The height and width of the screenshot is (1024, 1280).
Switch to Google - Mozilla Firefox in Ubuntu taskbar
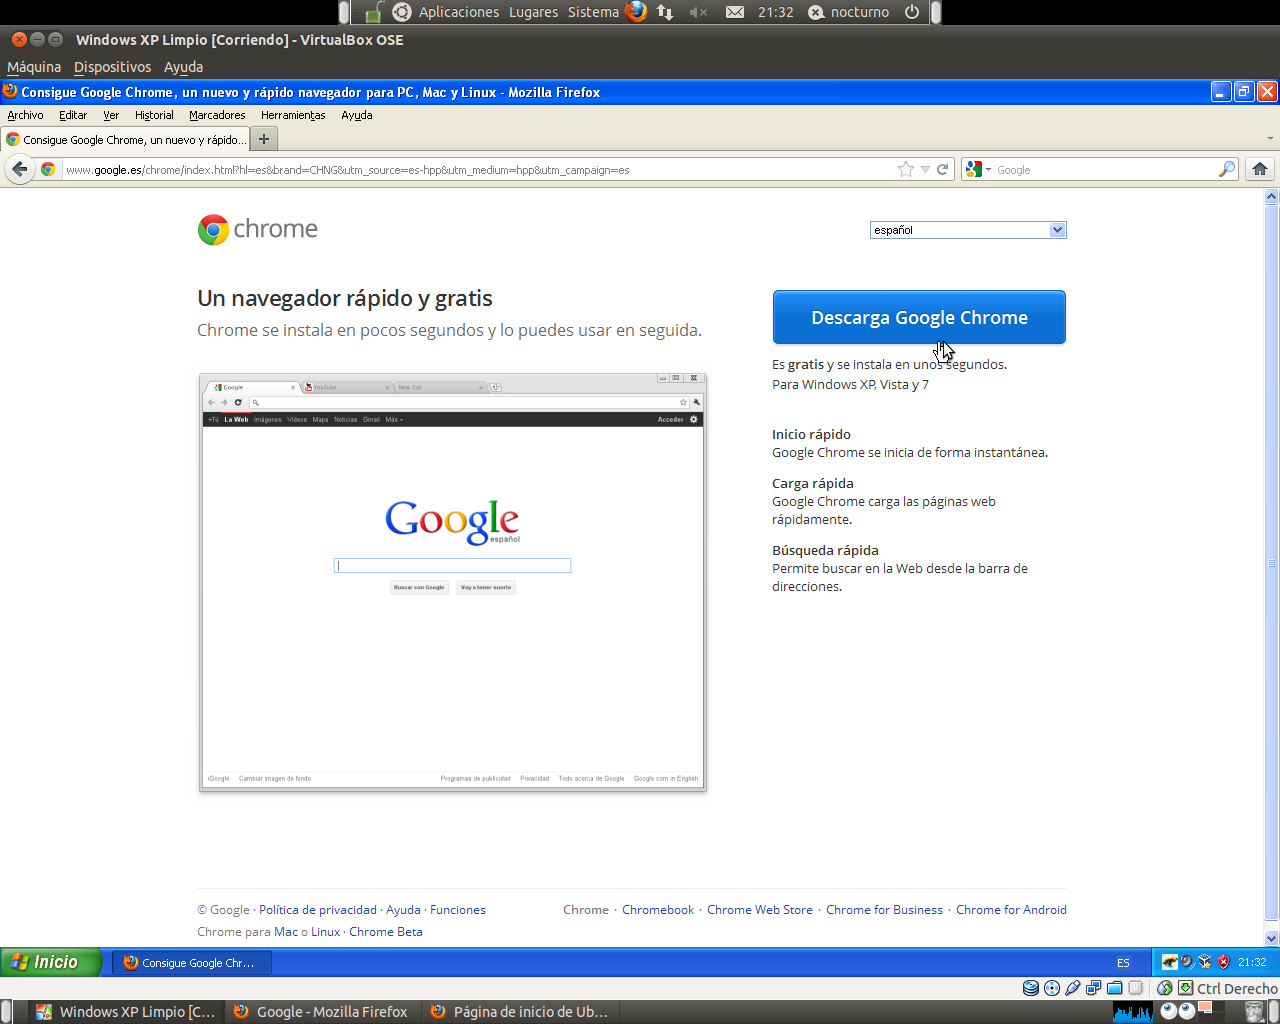click(322, 1011)
